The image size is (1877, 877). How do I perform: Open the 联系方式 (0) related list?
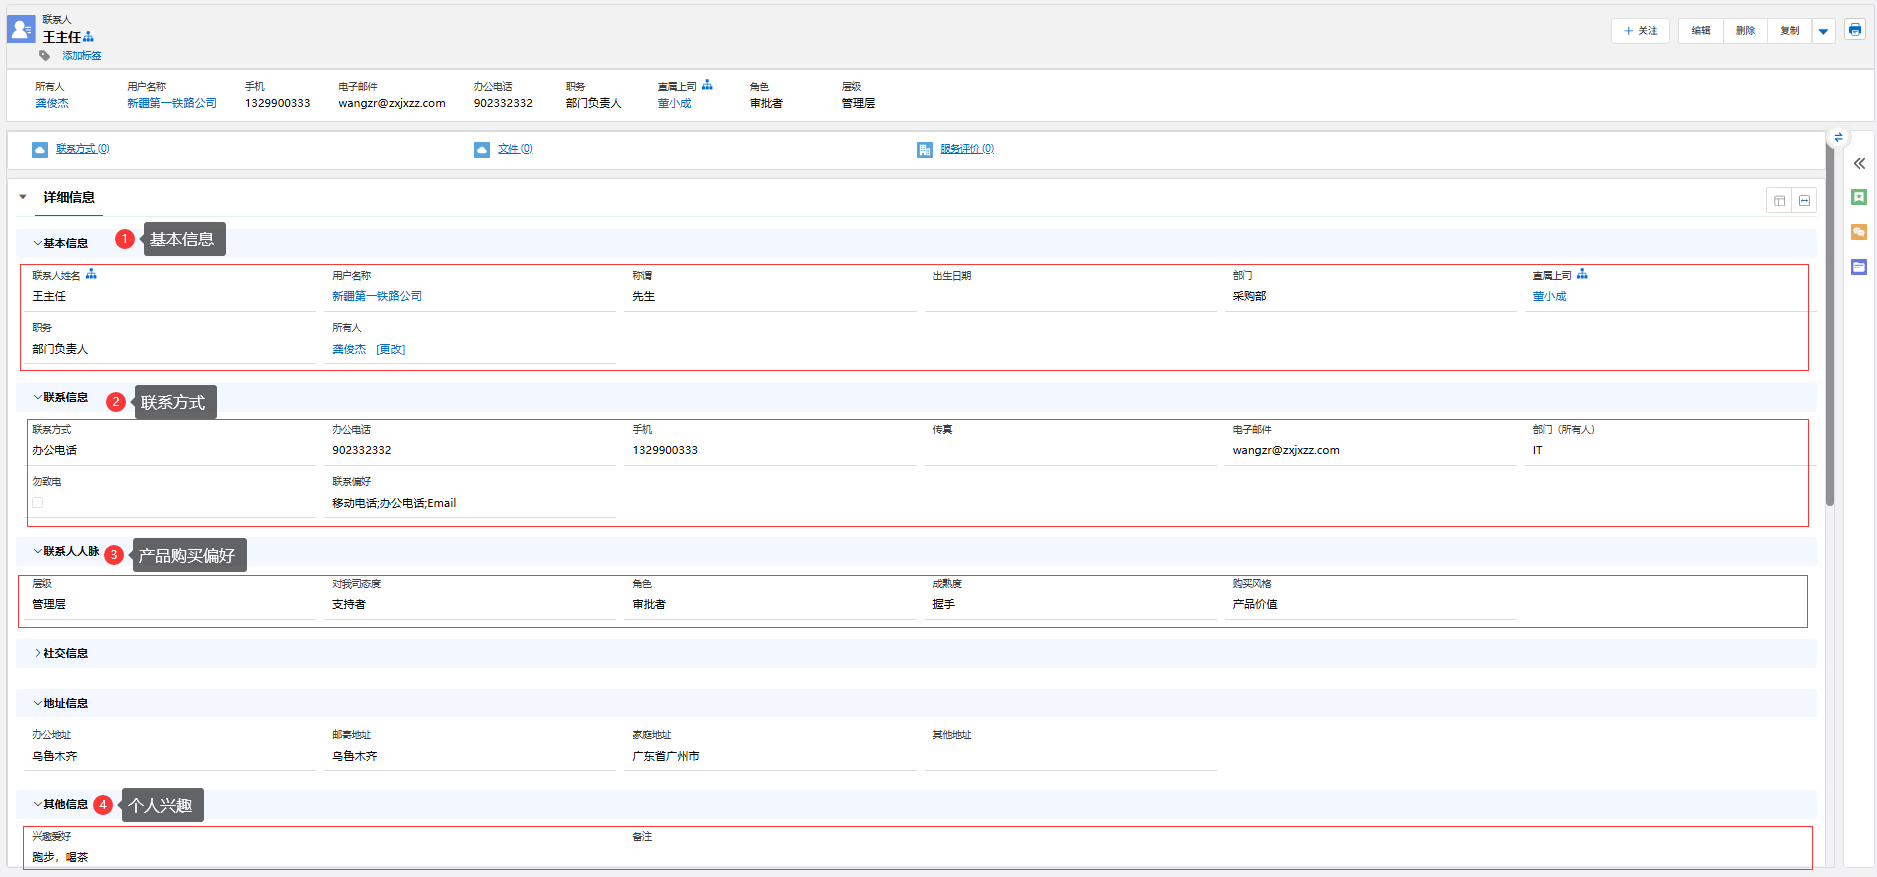point(82,149)
